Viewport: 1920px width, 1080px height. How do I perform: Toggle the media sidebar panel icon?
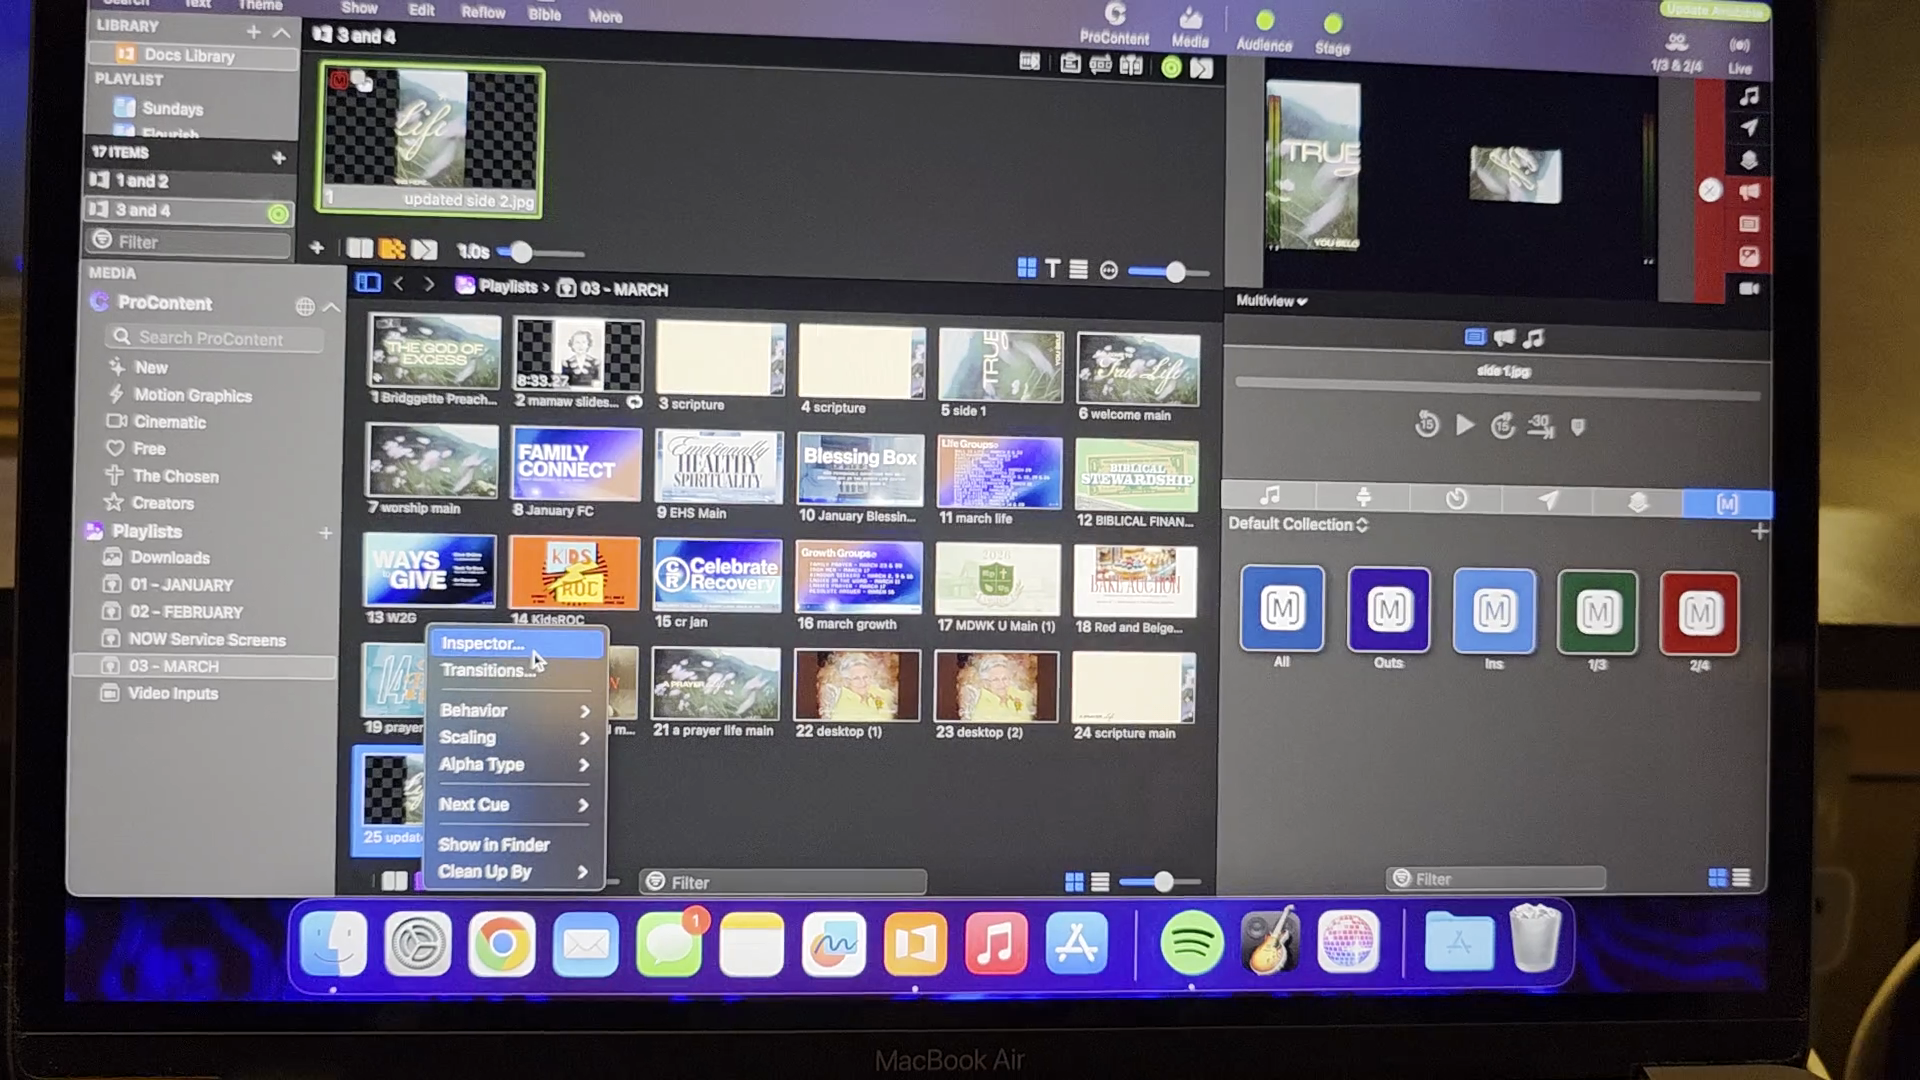coord(368,284)
